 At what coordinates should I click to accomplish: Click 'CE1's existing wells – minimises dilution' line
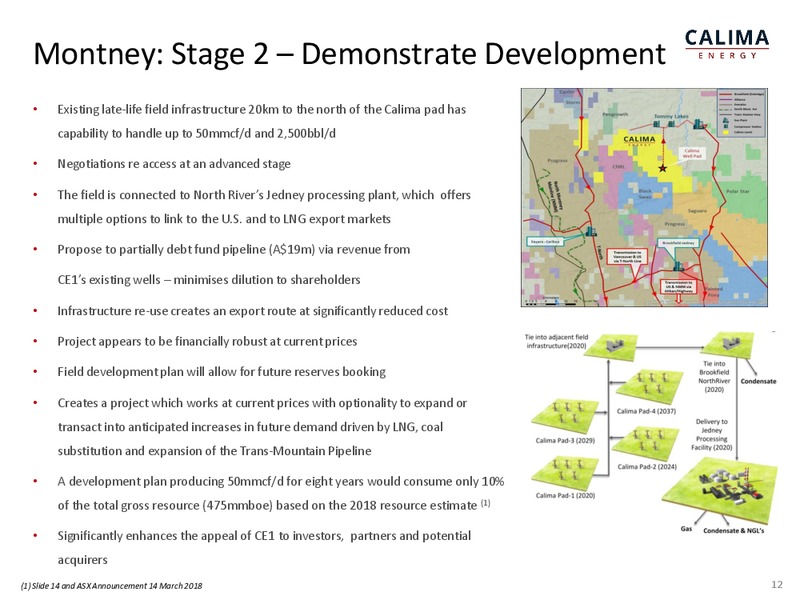point(209,280)
